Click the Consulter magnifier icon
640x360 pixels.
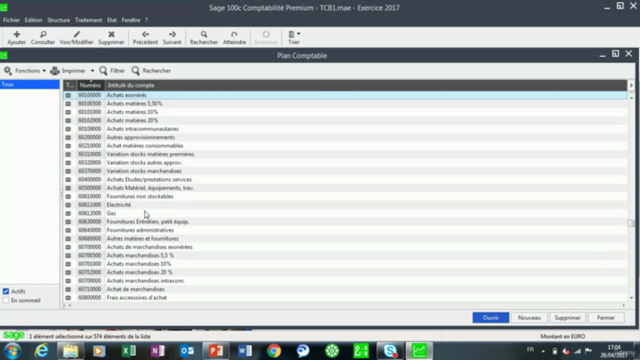[x=43, y=34]
